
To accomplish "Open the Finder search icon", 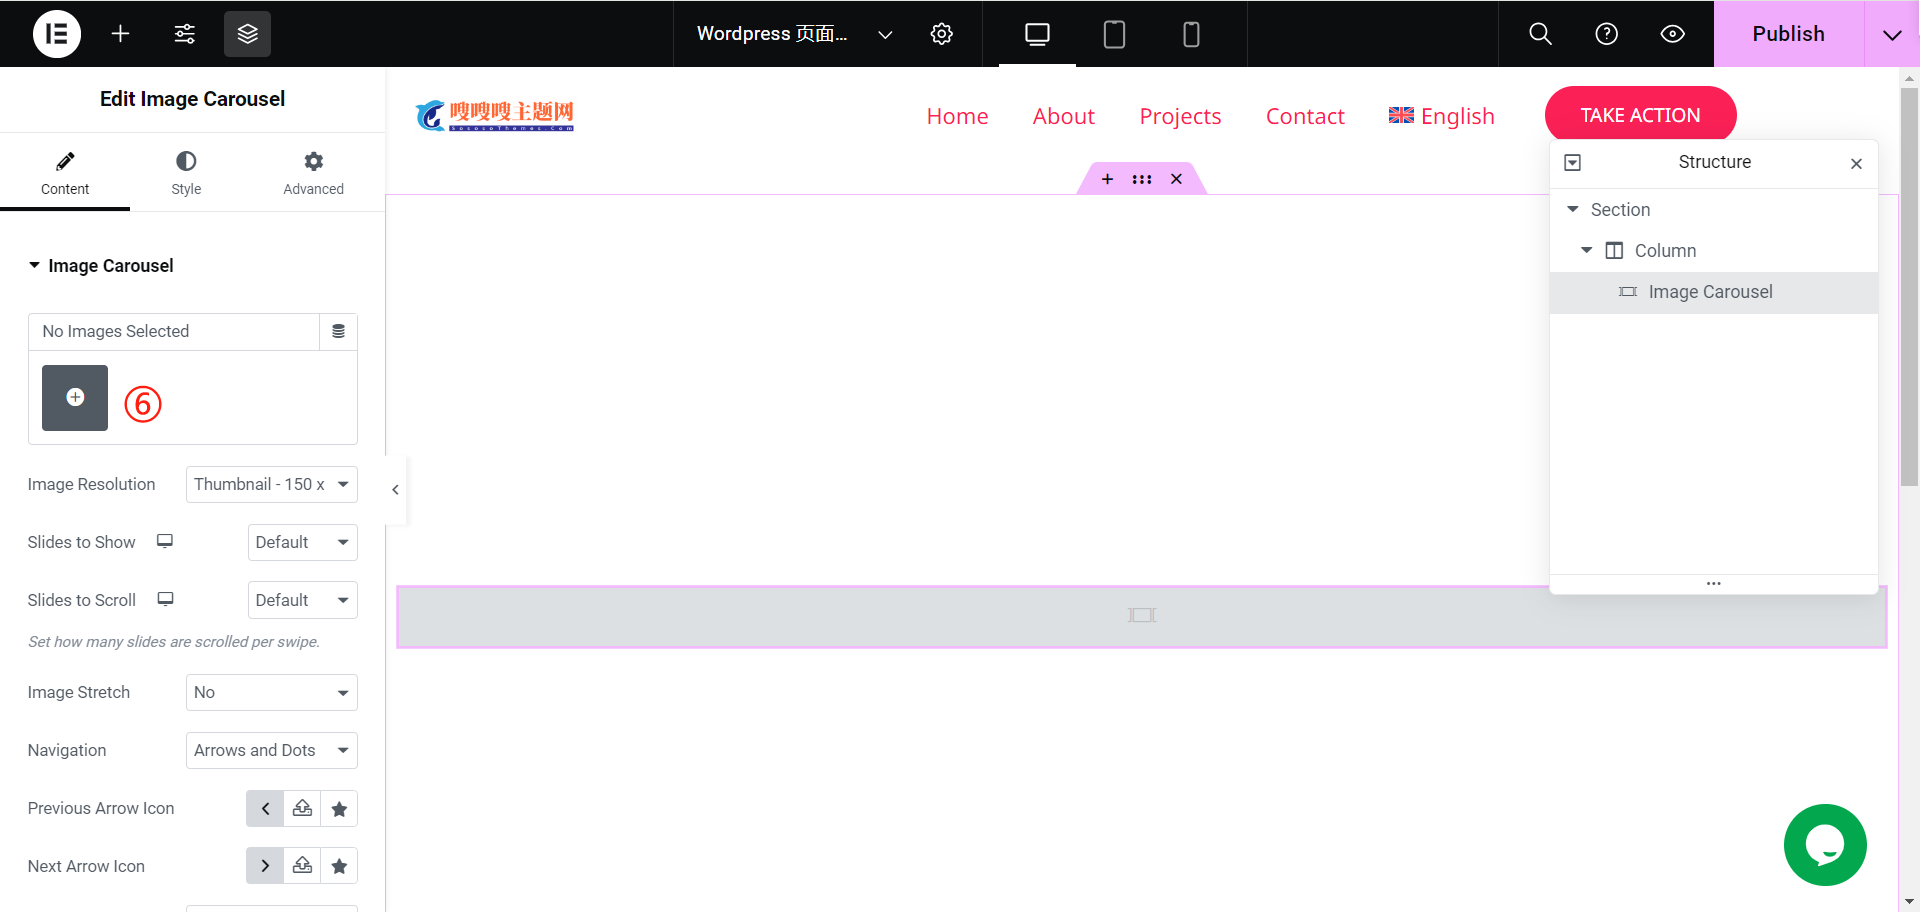I will click(1540, 34).
